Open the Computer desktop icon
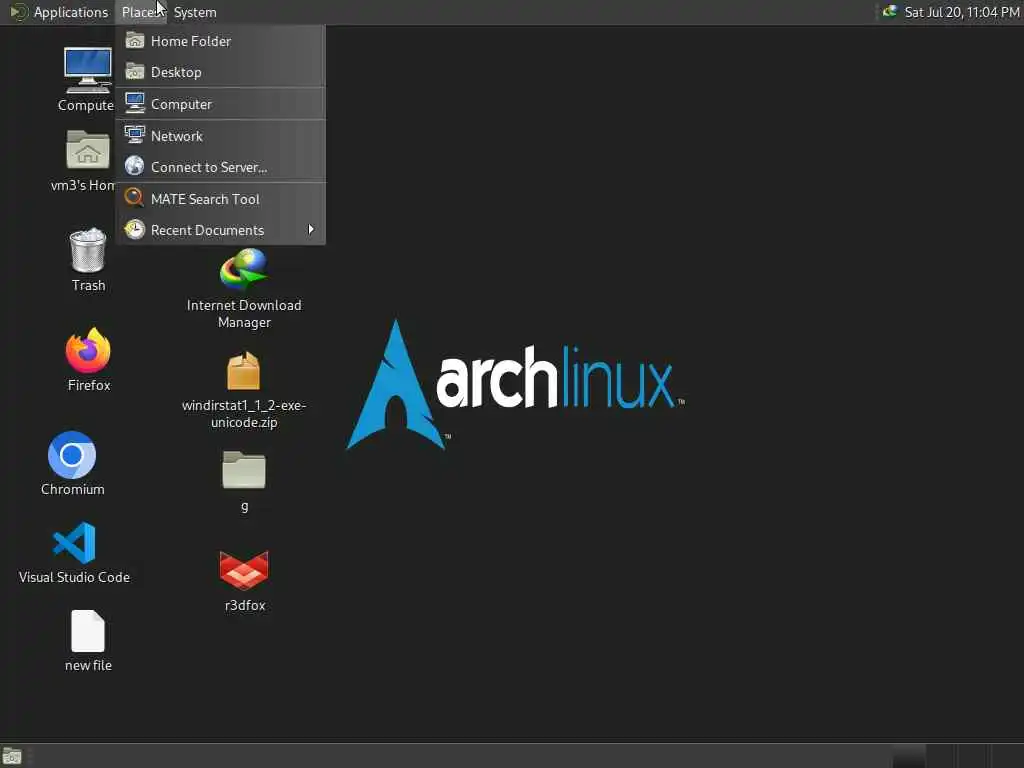 pyautogui.click(x=88, y=71)
